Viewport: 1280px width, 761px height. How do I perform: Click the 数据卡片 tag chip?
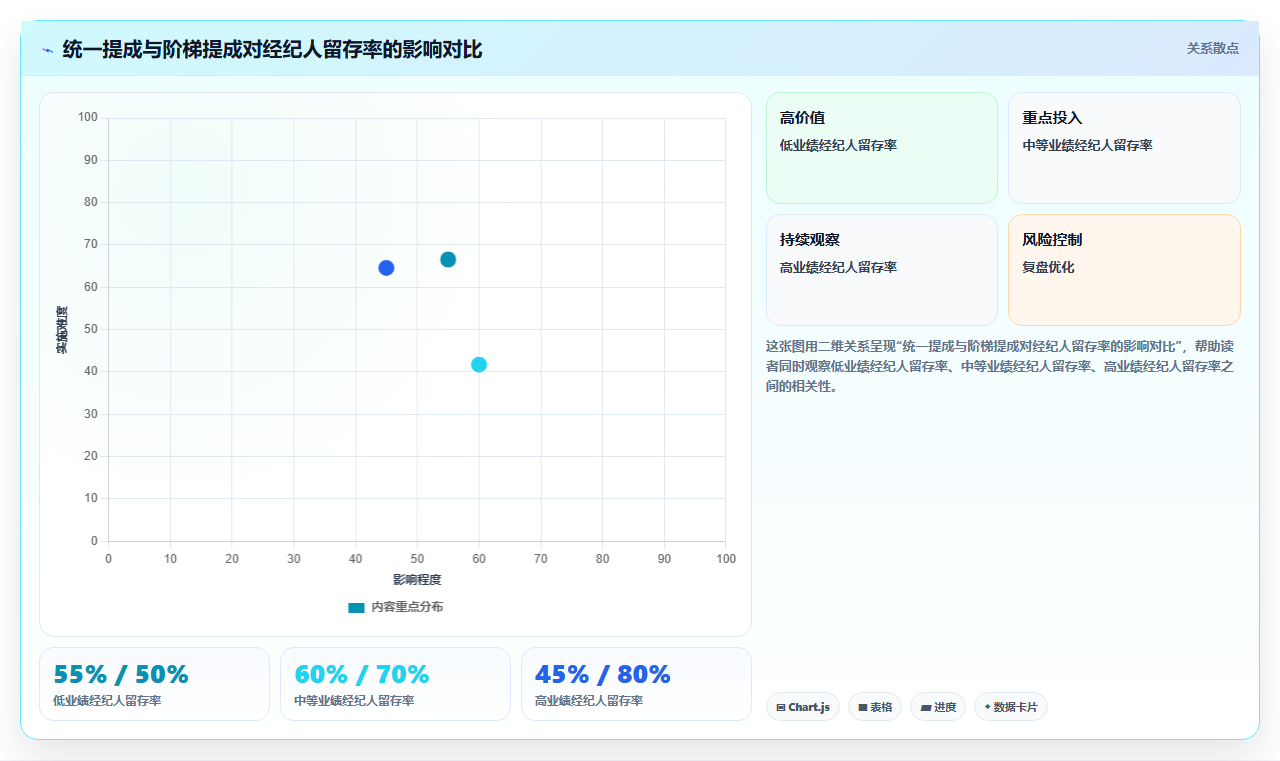[1011, 707]
